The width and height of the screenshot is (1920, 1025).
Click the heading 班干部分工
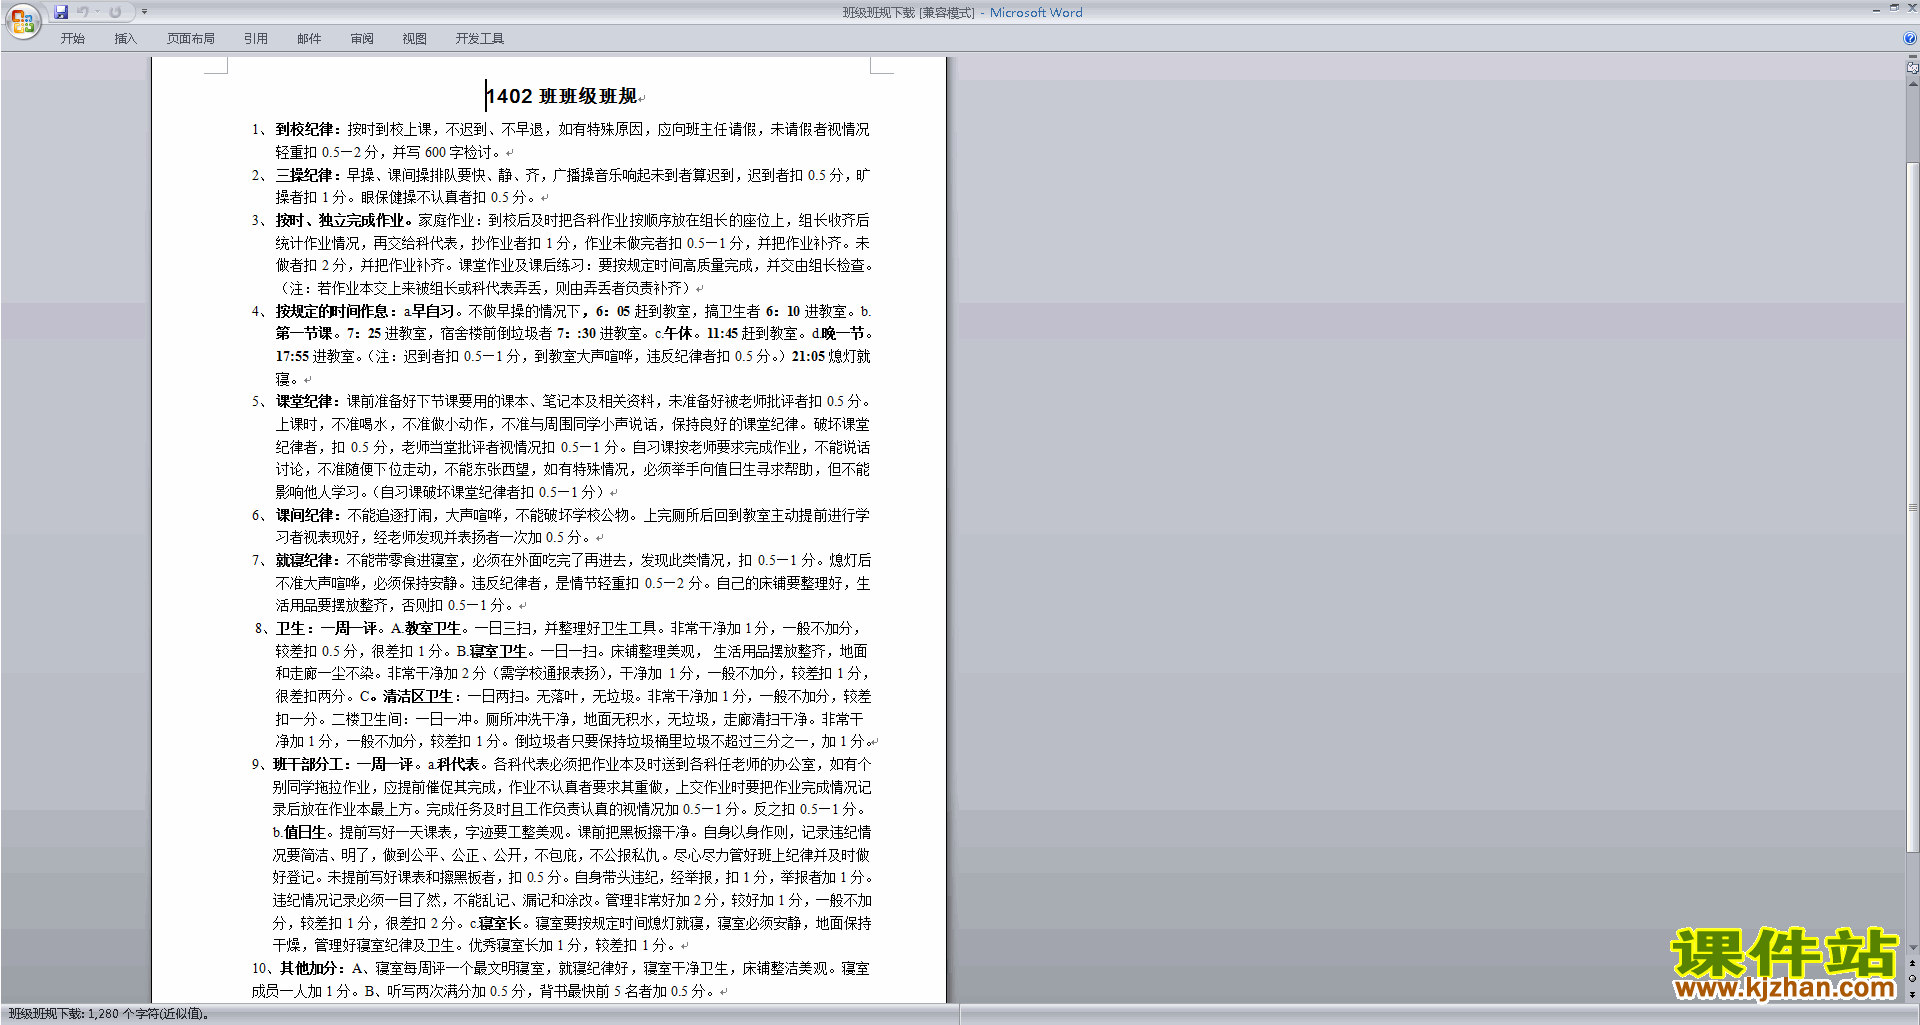[x=308, y=764]
